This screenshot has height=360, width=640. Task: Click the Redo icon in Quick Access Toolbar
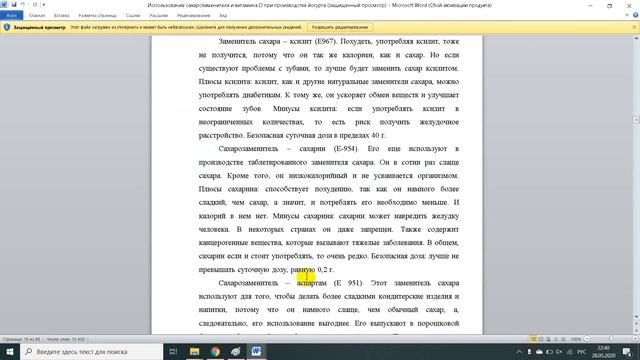pyautogui.click(x=35, y=5)
